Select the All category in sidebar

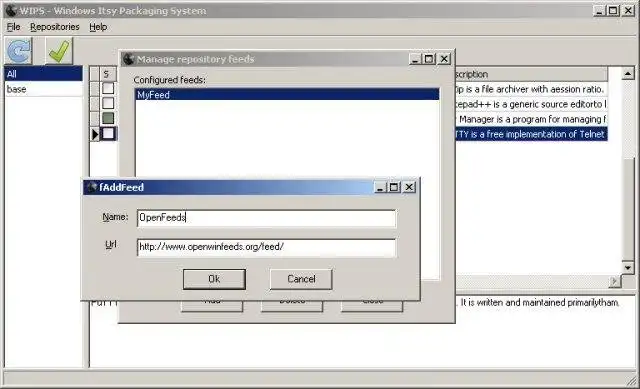click(43, 74)
